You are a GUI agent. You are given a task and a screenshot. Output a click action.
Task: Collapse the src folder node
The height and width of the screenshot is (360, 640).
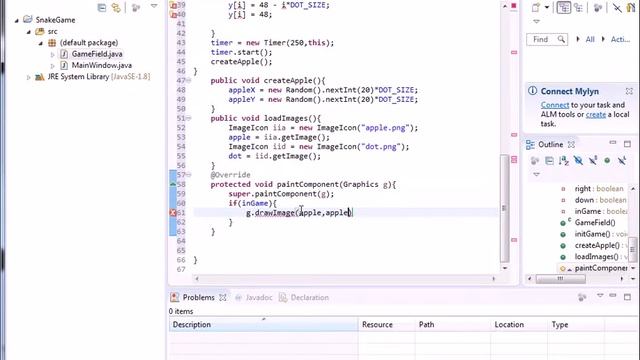29,31
